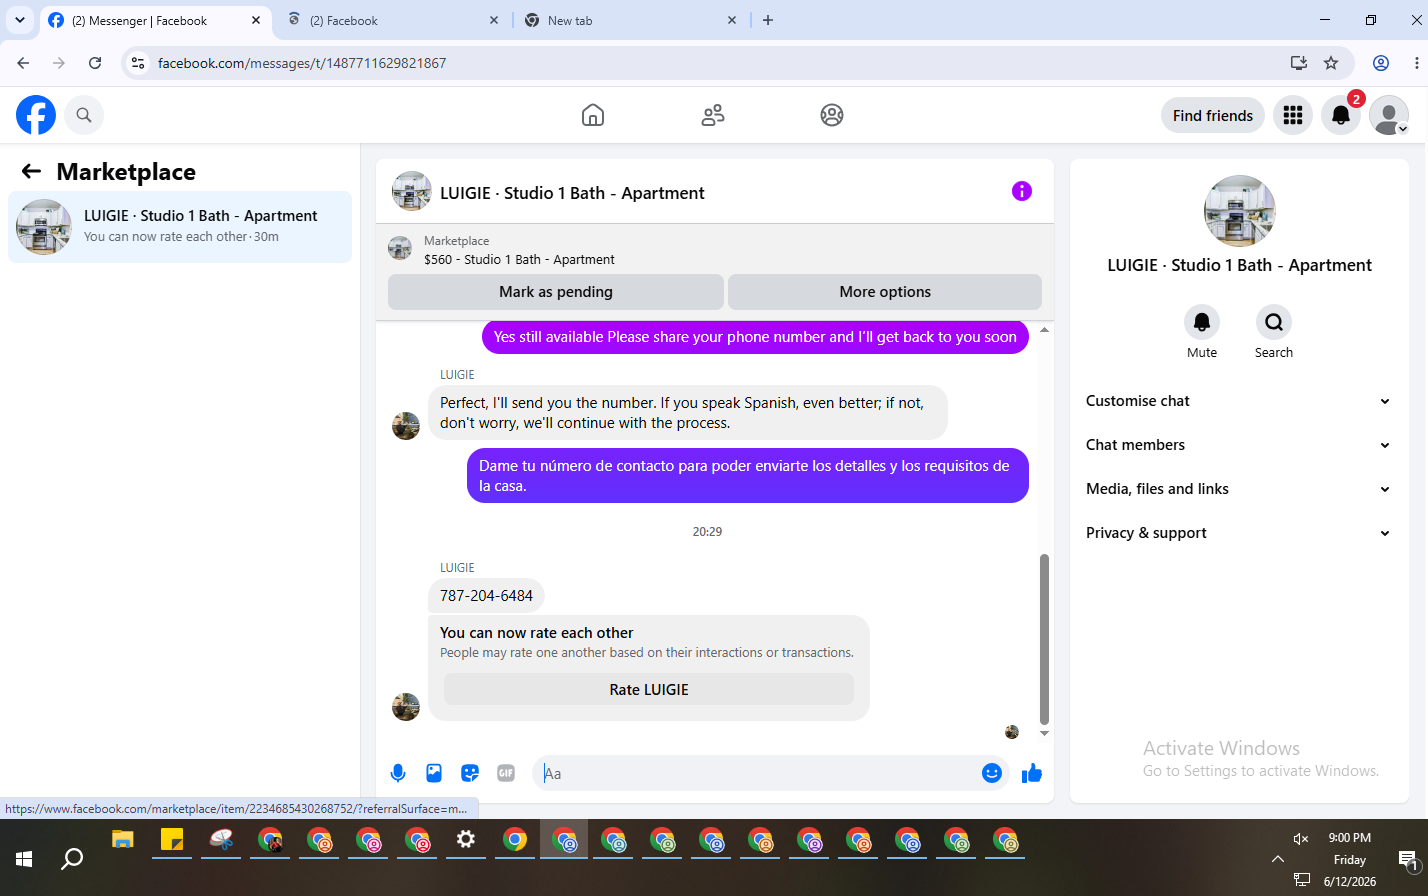Open File Explorer from taskbar

coord(122,840)
